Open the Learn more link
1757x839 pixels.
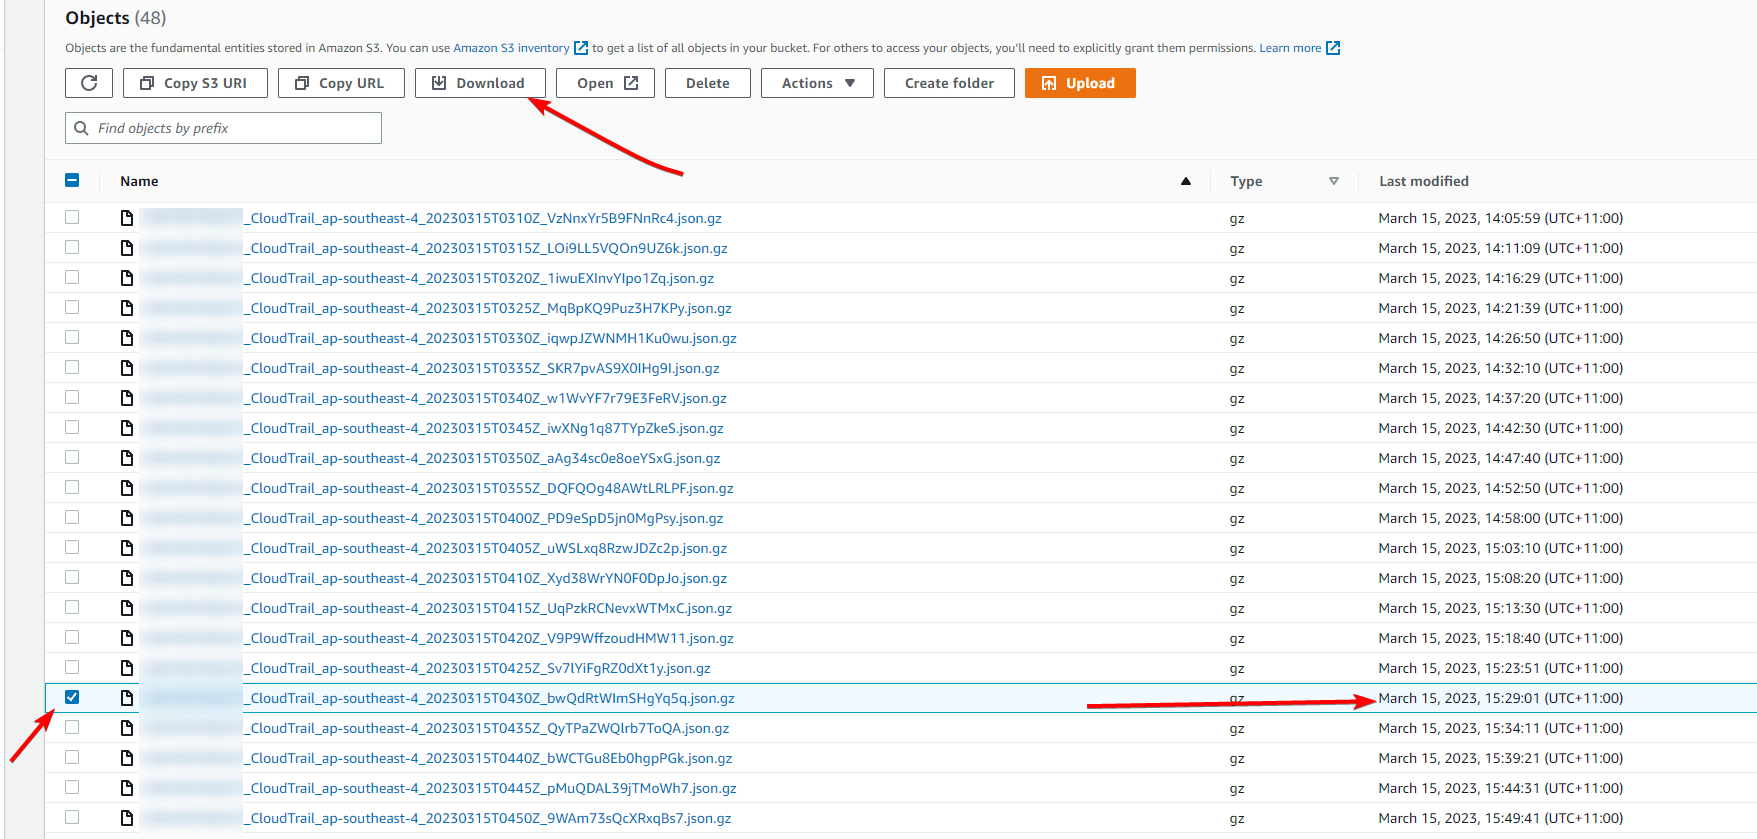[x=1290, y=48]
